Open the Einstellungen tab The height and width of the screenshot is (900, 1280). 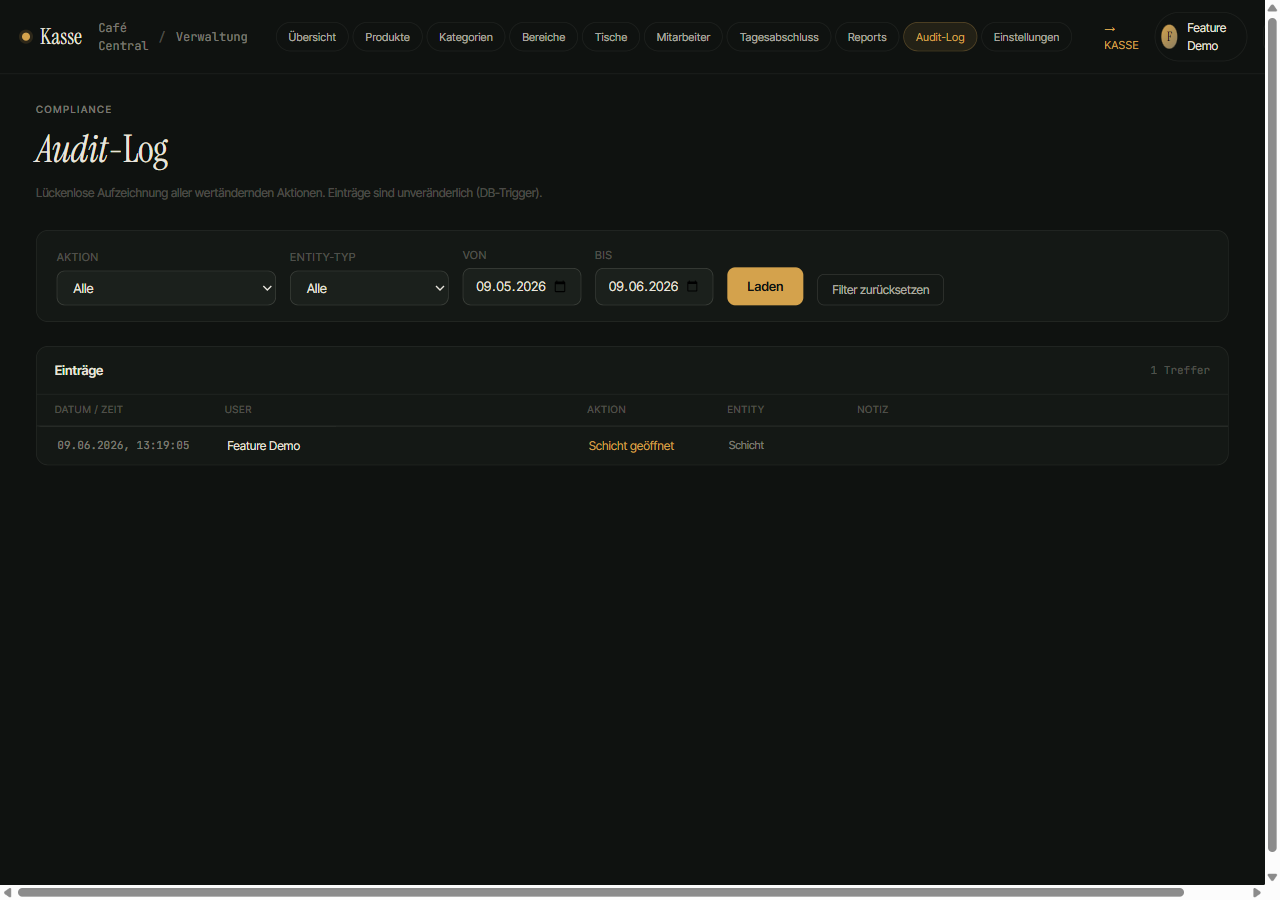1026,37
